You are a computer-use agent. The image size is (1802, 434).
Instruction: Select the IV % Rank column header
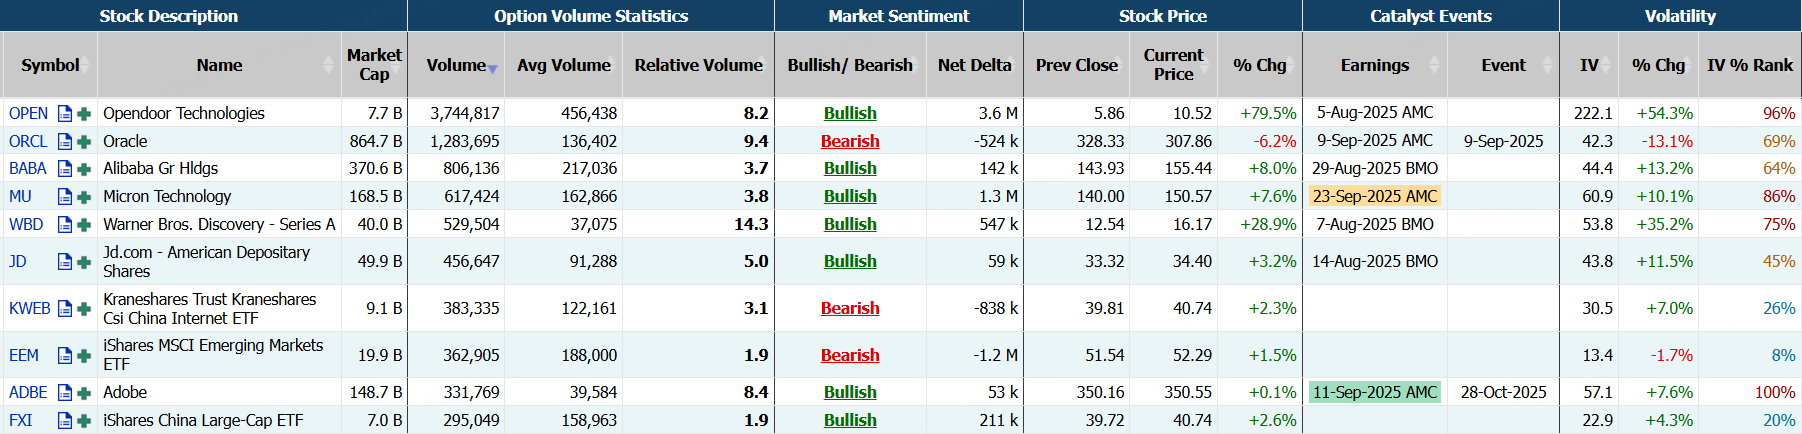(1749, 65)
